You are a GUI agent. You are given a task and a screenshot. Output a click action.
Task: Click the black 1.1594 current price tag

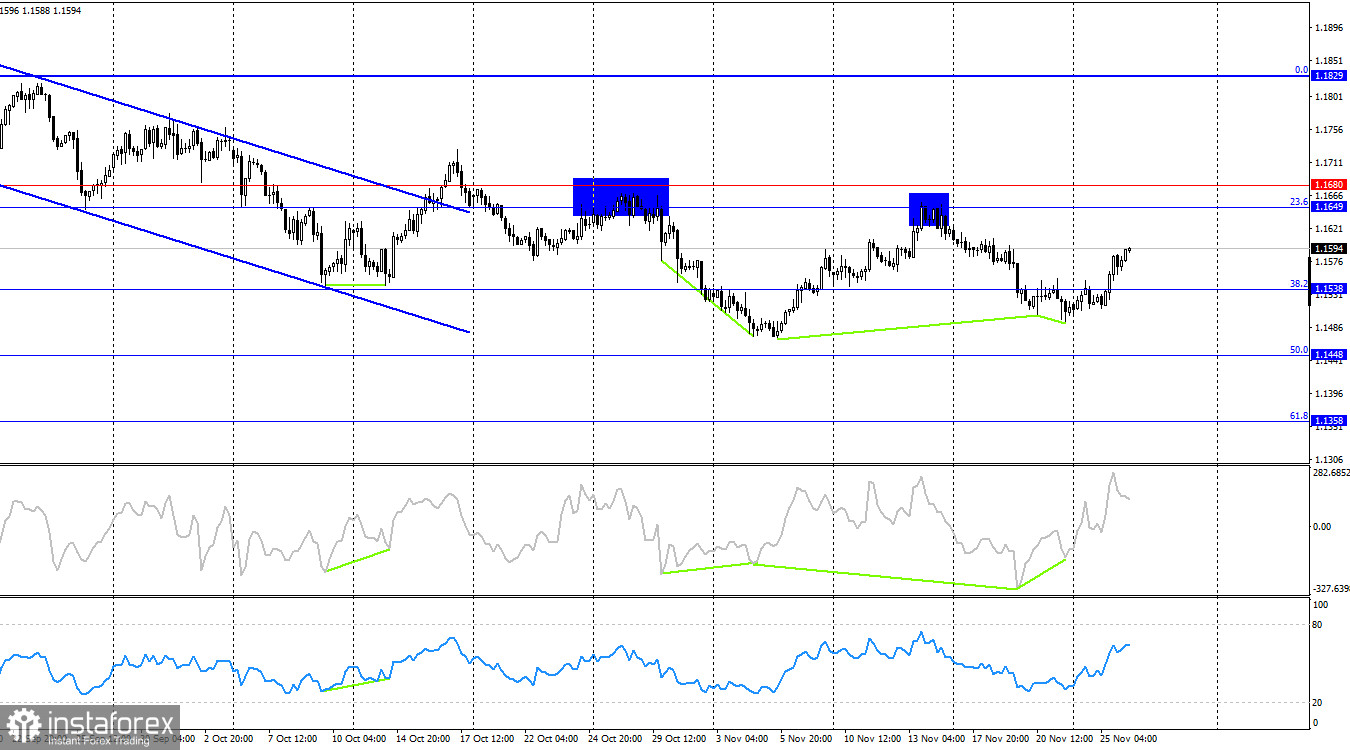click(1328, 248)
